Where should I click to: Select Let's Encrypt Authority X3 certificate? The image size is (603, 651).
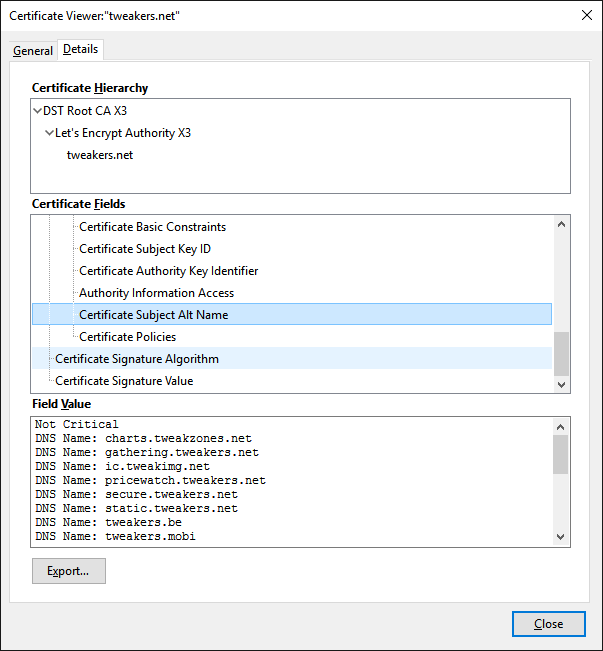click(x=123, y=133)
